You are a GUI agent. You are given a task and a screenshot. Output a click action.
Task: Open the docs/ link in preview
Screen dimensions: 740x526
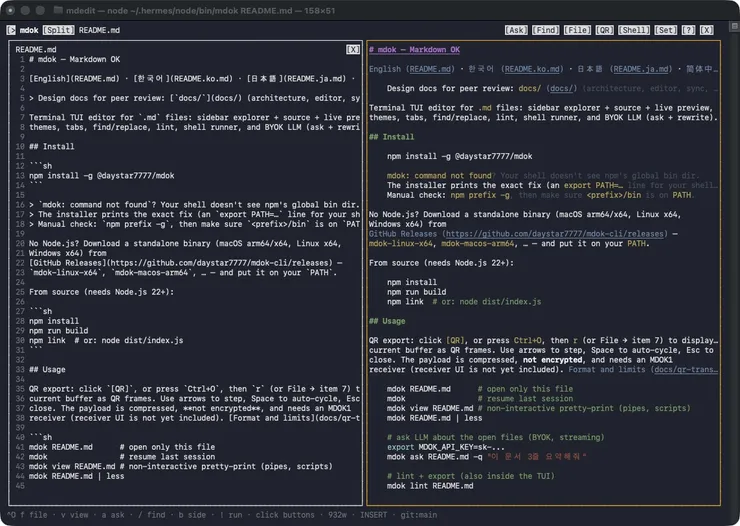561,88
